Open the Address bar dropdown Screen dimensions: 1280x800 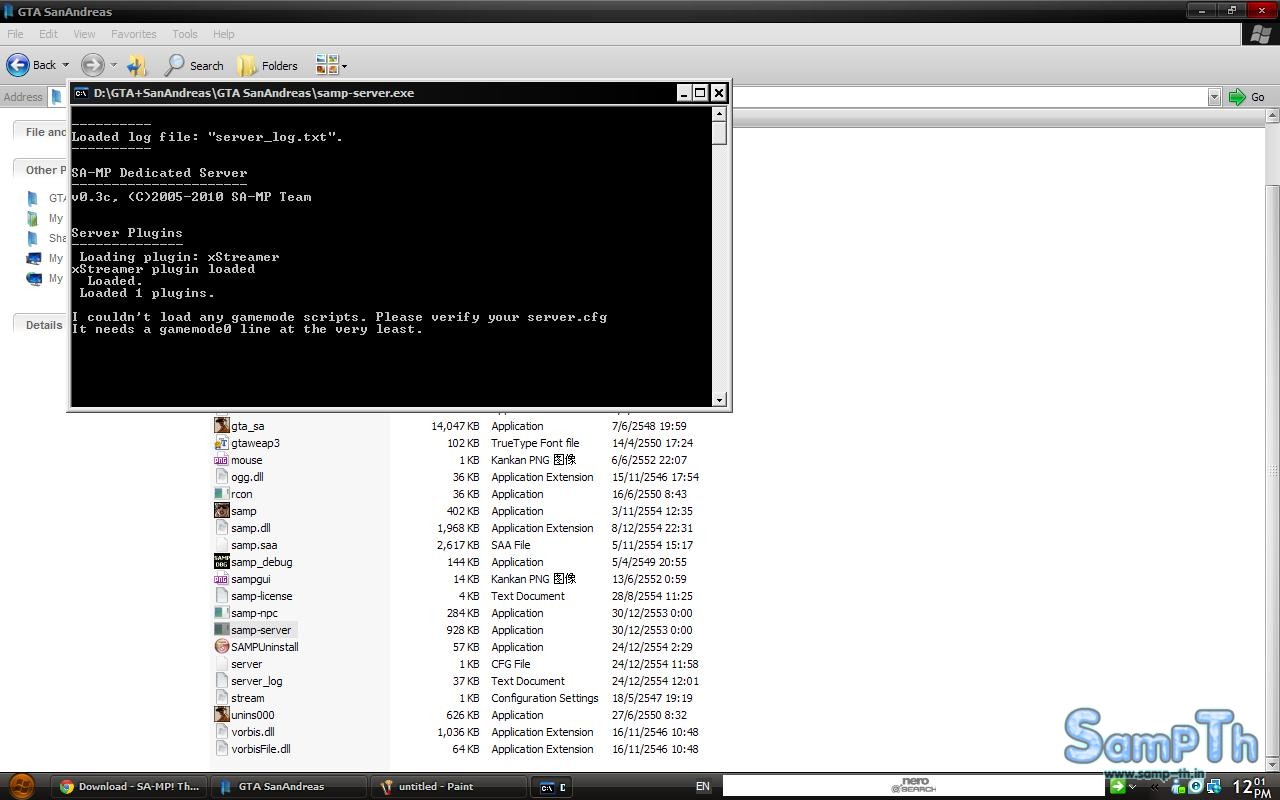coord(1214,97)
